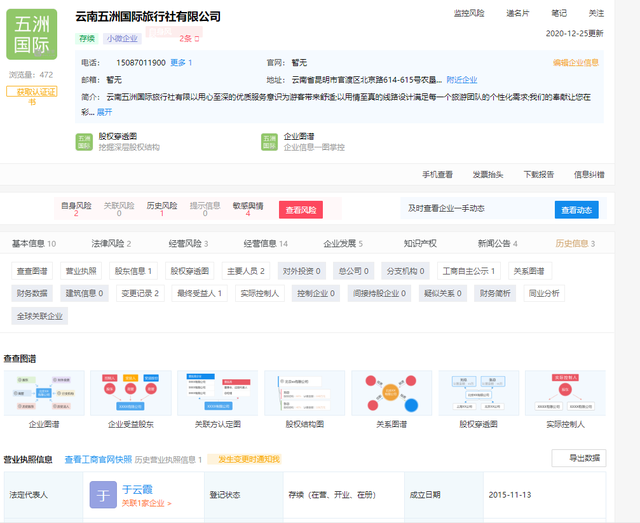The width and height of the screenshot is (640, 523).
Task: Click 导出数据 button
Action: [x=579, y=458]
